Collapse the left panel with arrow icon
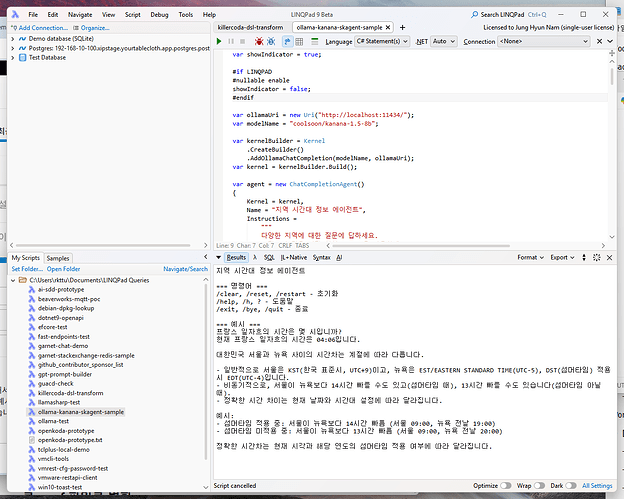 coord(206,257)
